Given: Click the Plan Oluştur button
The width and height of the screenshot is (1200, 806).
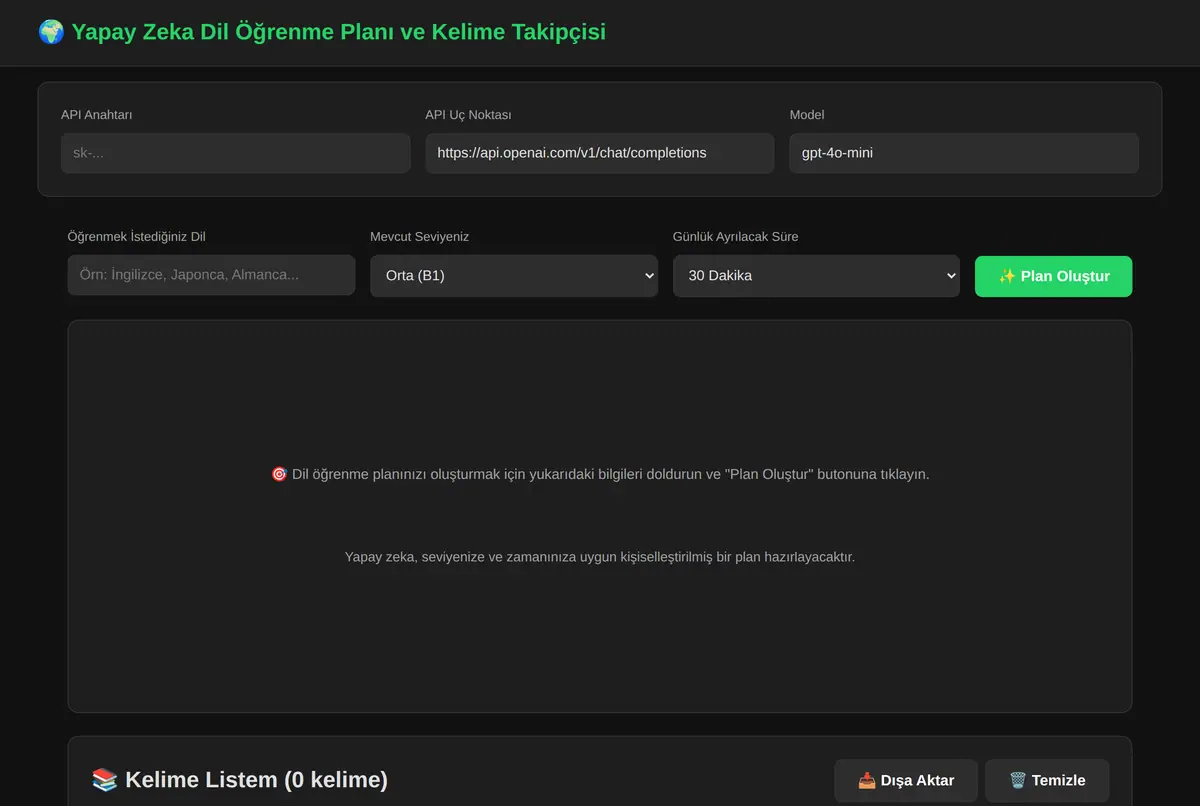Looking at the screenshot, I should coord(1053,276).
